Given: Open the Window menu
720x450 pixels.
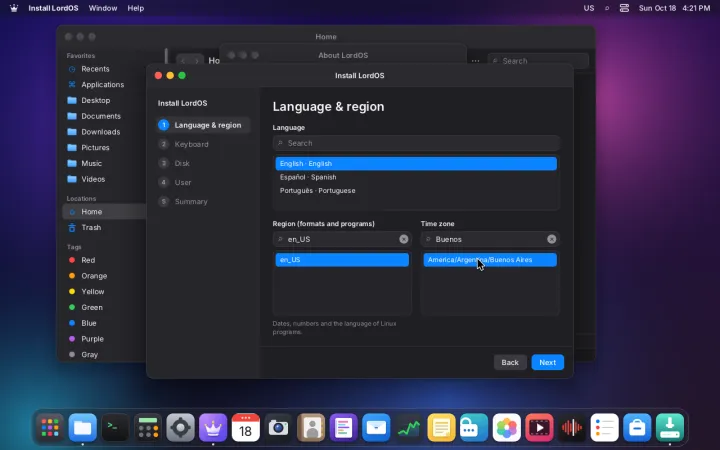Looking at the screenshot, I should 103,8.
